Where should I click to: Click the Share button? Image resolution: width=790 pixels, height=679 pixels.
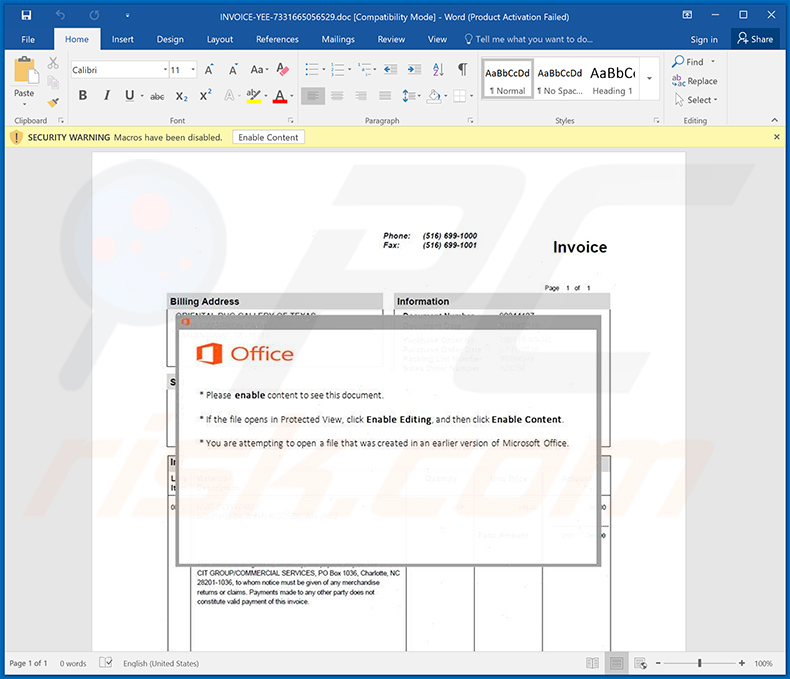tap(755, 39)
